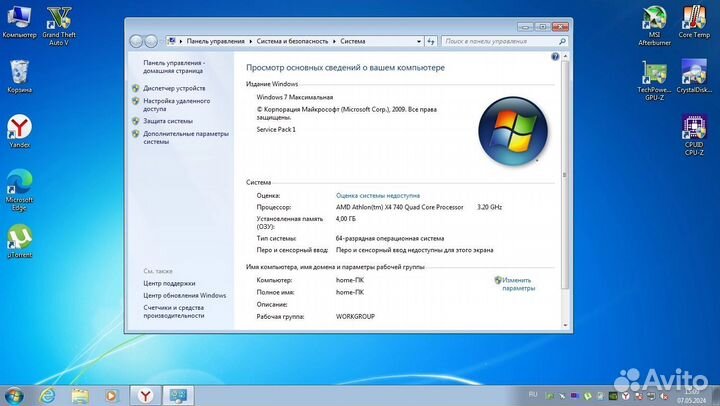720x406 pixels.
Task: Click the Система breadcrumb item
Action: (353, 41)
